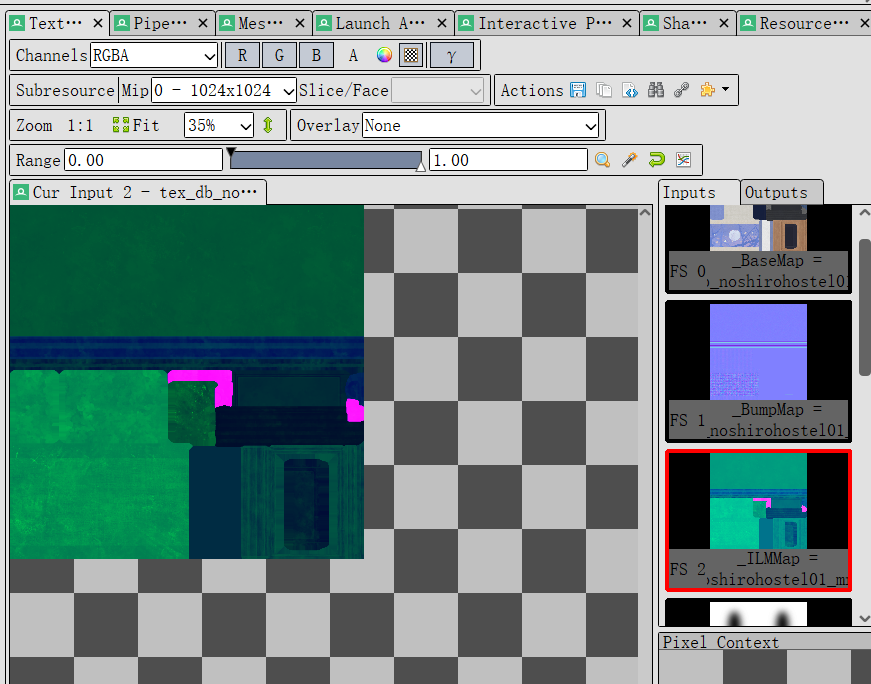Expand the Mip level dropdown
This screenshot has width=871, height=684.
point(223,90)
